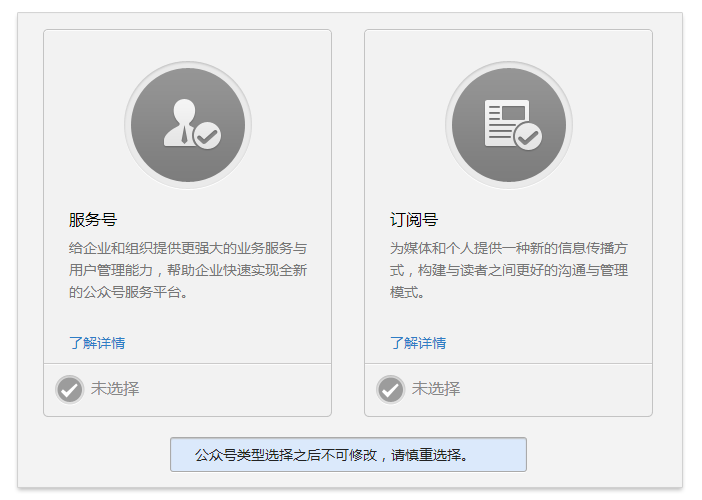Click 服务号 description starting 给企业和组织

pos(188,270)
